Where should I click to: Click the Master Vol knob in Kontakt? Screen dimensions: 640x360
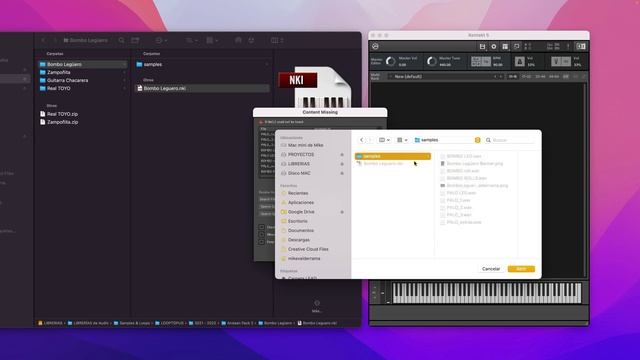tap(391, 62)
